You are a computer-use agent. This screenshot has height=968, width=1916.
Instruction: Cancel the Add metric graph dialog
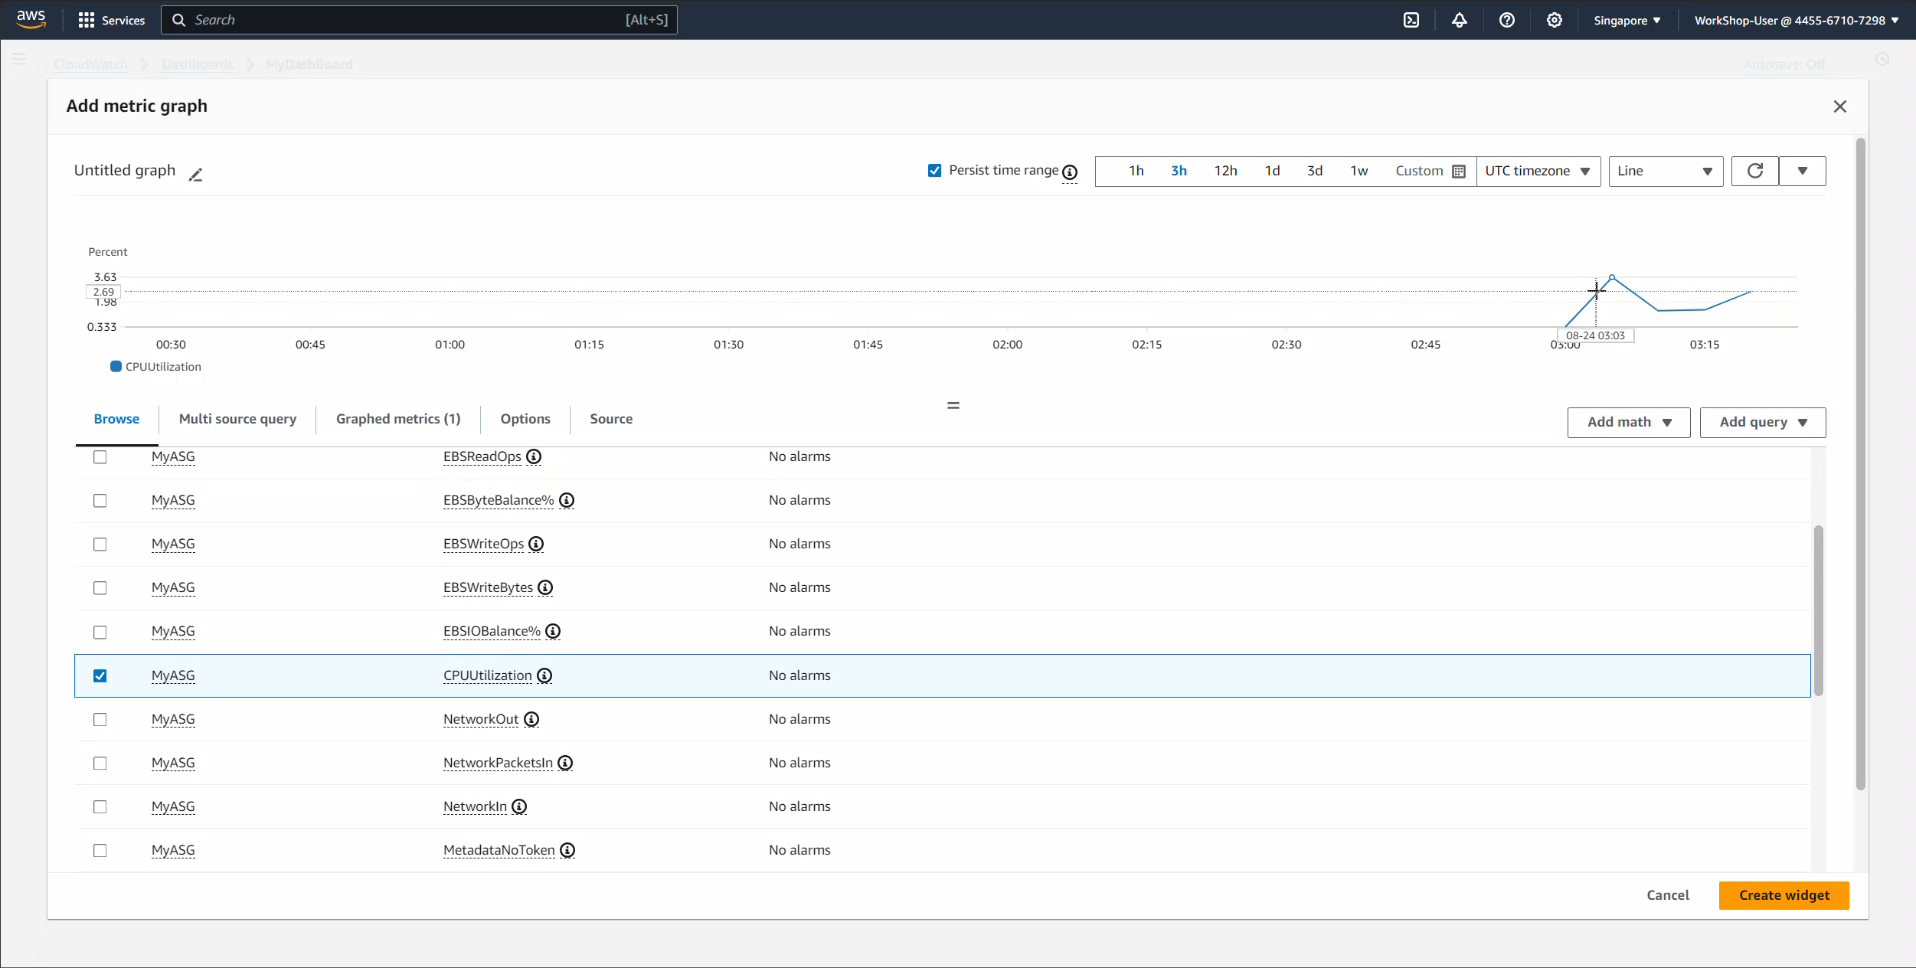pyautogui.click(x=1668, y=895)
